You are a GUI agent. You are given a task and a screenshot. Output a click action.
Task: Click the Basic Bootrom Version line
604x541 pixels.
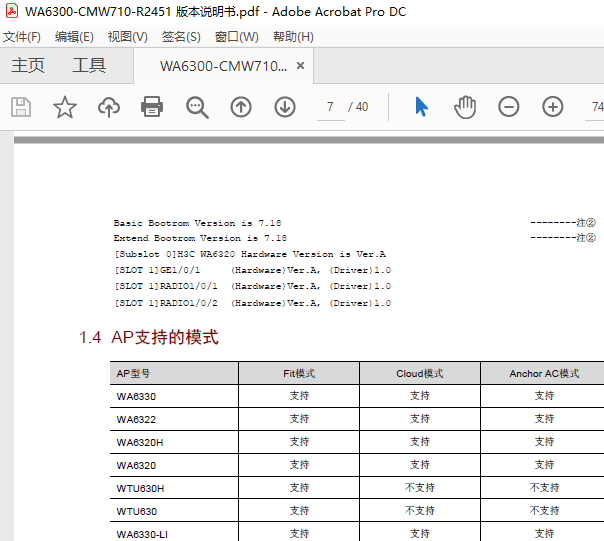197,223
